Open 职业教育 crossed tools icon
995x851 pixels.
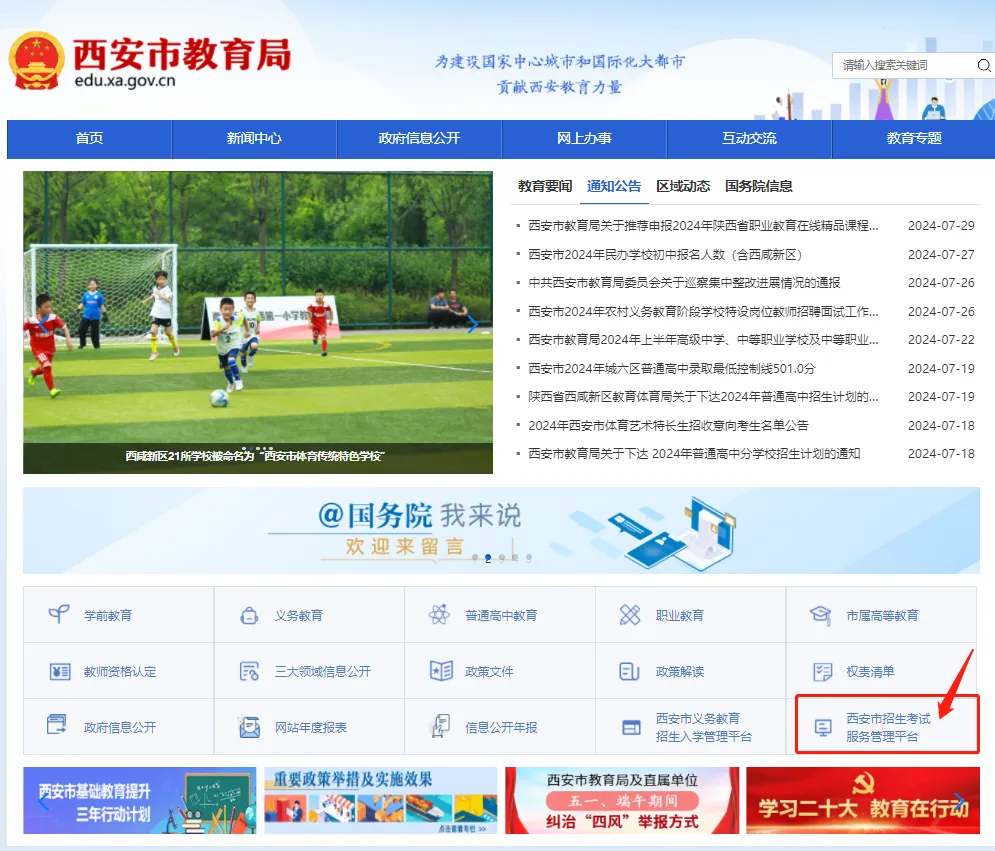[629, 614]
